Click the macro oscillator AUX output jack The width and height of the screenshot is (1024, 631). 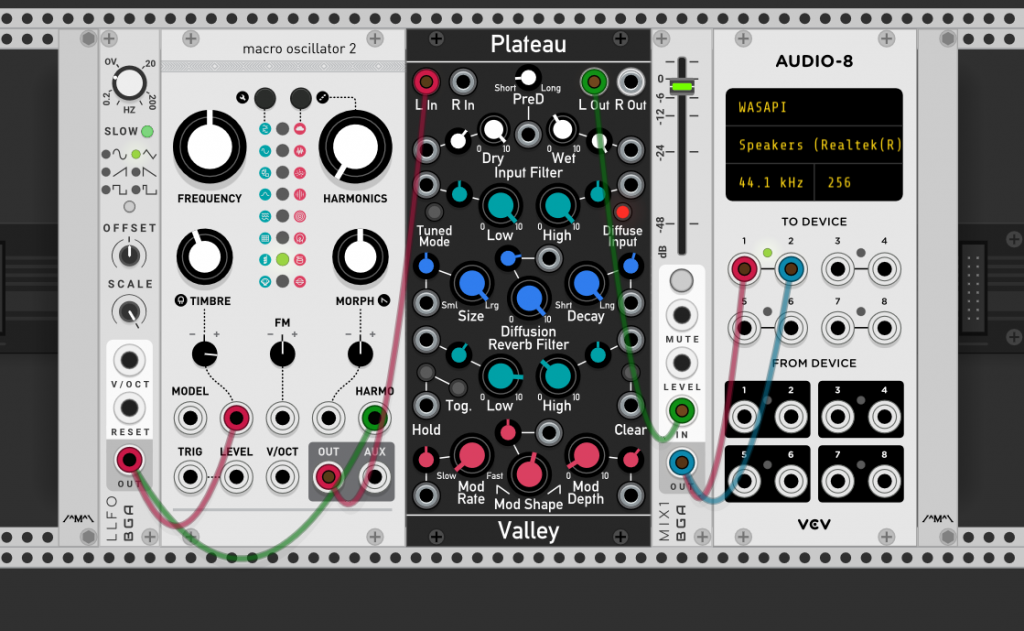[x=374, y=477]
